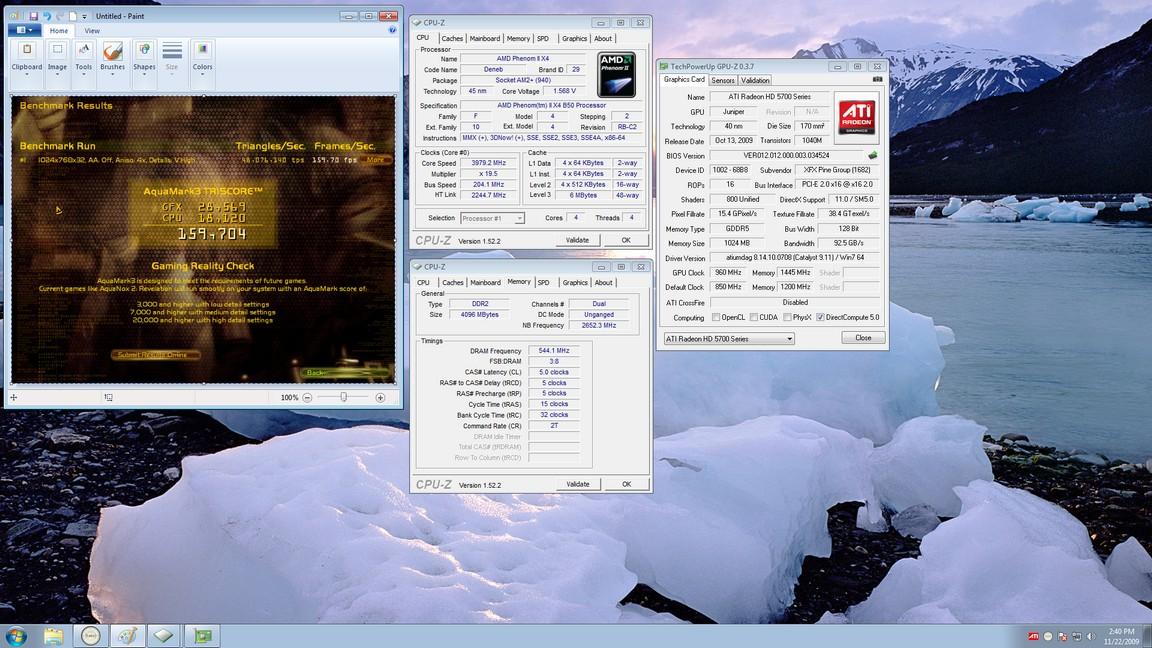Open the About tab in lower CPU-Z window
Screen dimensions: 1152x648
coord(604,283)
